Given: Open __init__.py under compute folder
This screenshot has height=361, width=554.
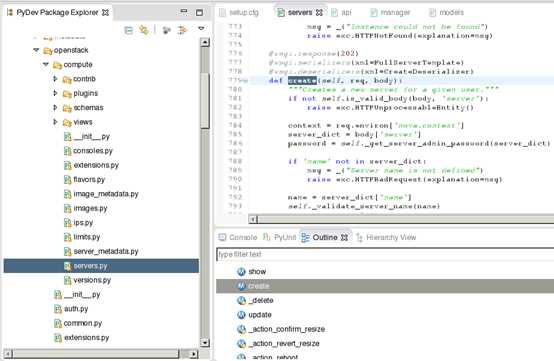Looking at the screenshot, I should click(x=87, y=137).
